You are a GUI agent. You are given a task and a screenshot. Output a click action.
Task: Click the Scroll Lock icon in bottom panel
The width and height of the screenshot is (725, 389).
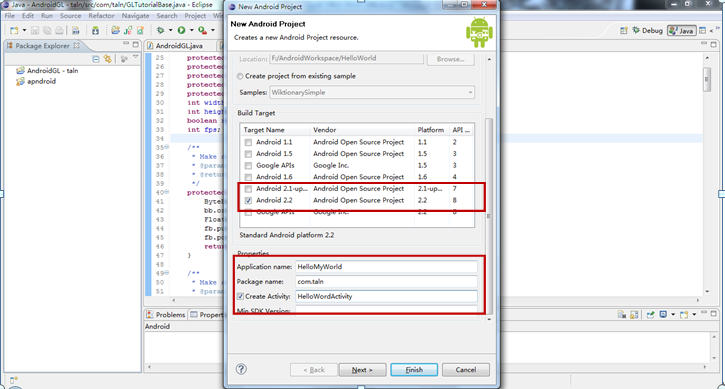coord(634,315)
